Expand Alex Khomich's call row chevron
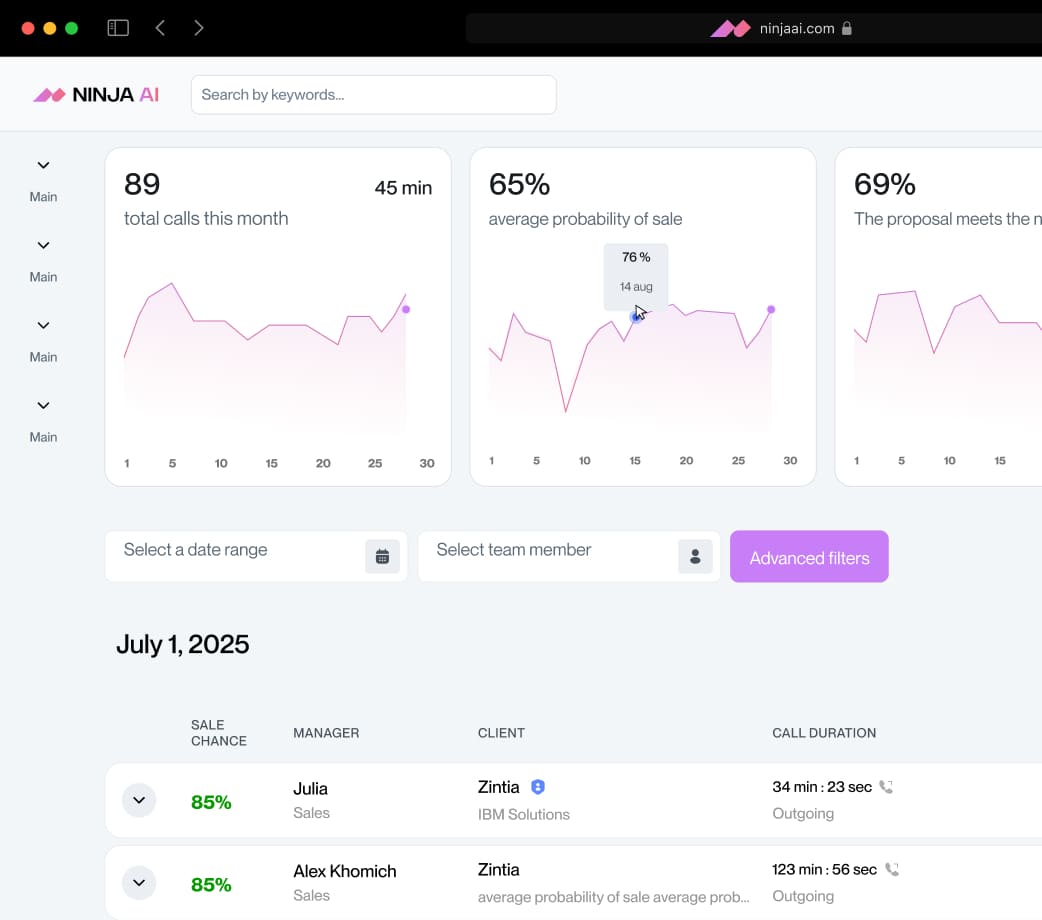1042x920 pixels. pos(139,882)
